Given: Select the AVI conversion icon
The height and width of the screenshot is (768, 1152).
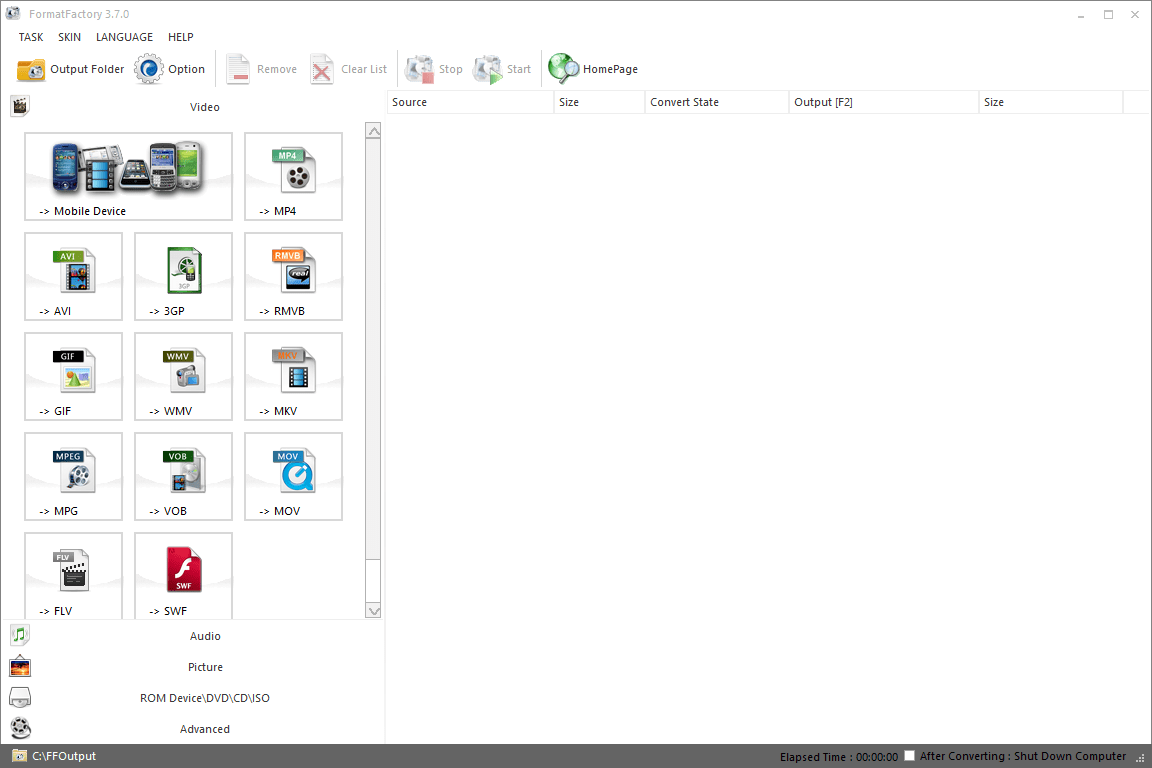Looking at the screenshot, I should (73, 277).
